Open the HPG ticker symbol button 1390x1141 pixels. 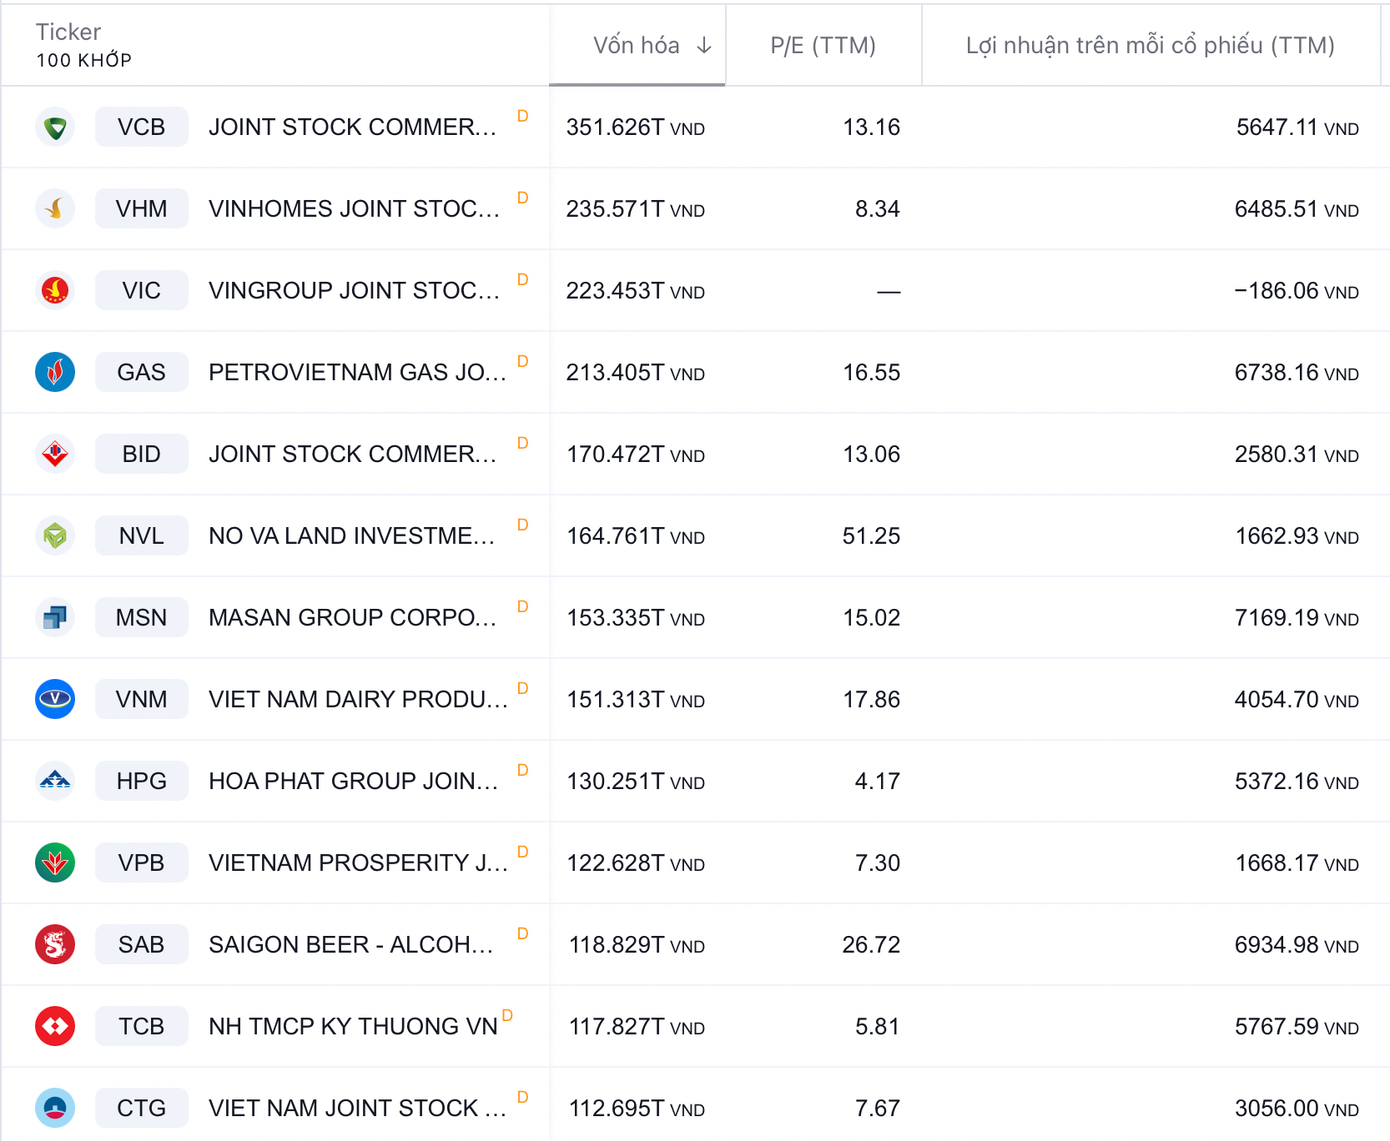coord(141,781)
